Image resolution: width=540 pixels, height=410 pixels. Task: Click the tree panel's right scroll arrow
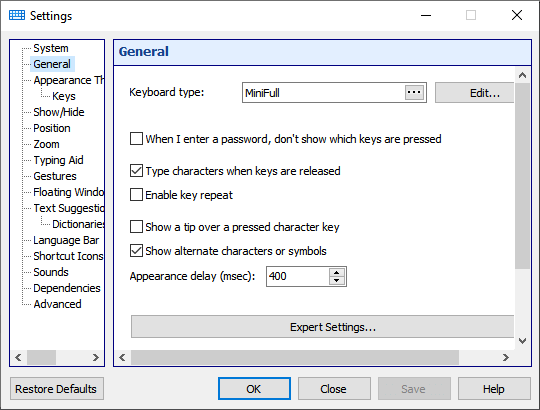pyautogui.click(x=96, y=357)
